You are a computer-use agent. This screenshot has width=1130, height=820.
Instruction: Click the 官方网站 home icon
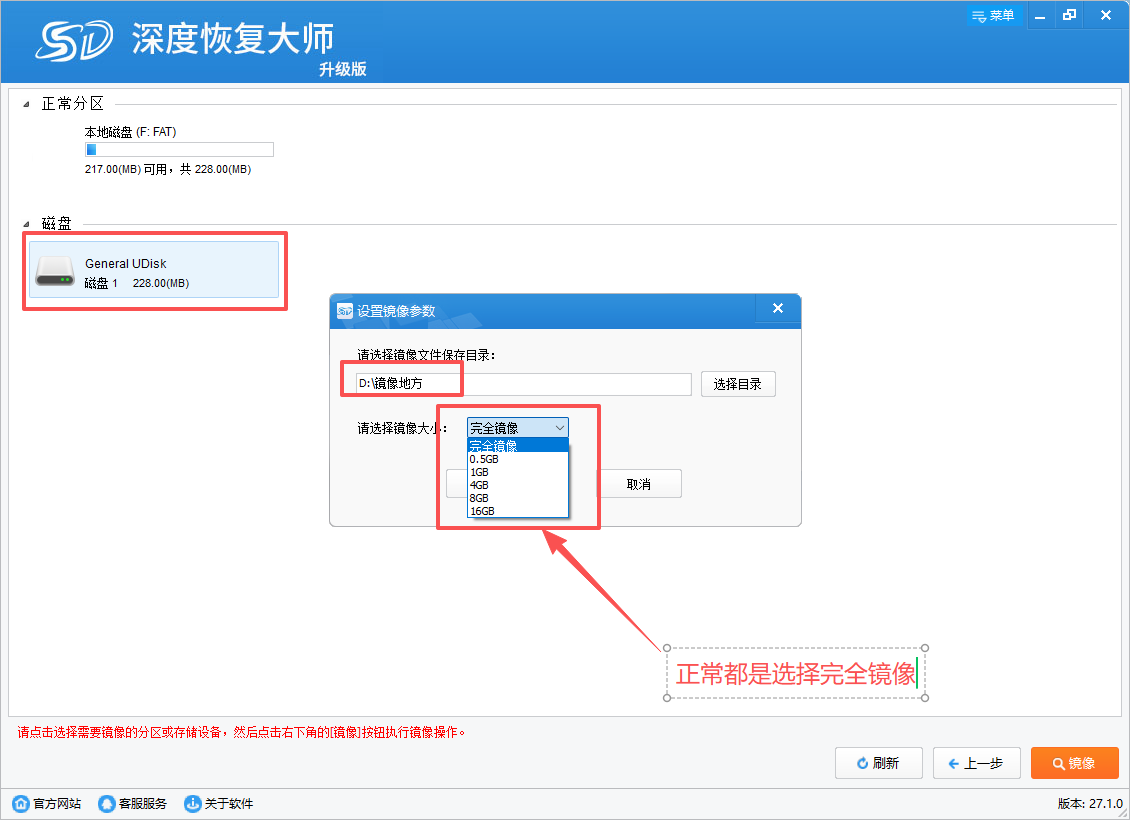pos(20,803)
